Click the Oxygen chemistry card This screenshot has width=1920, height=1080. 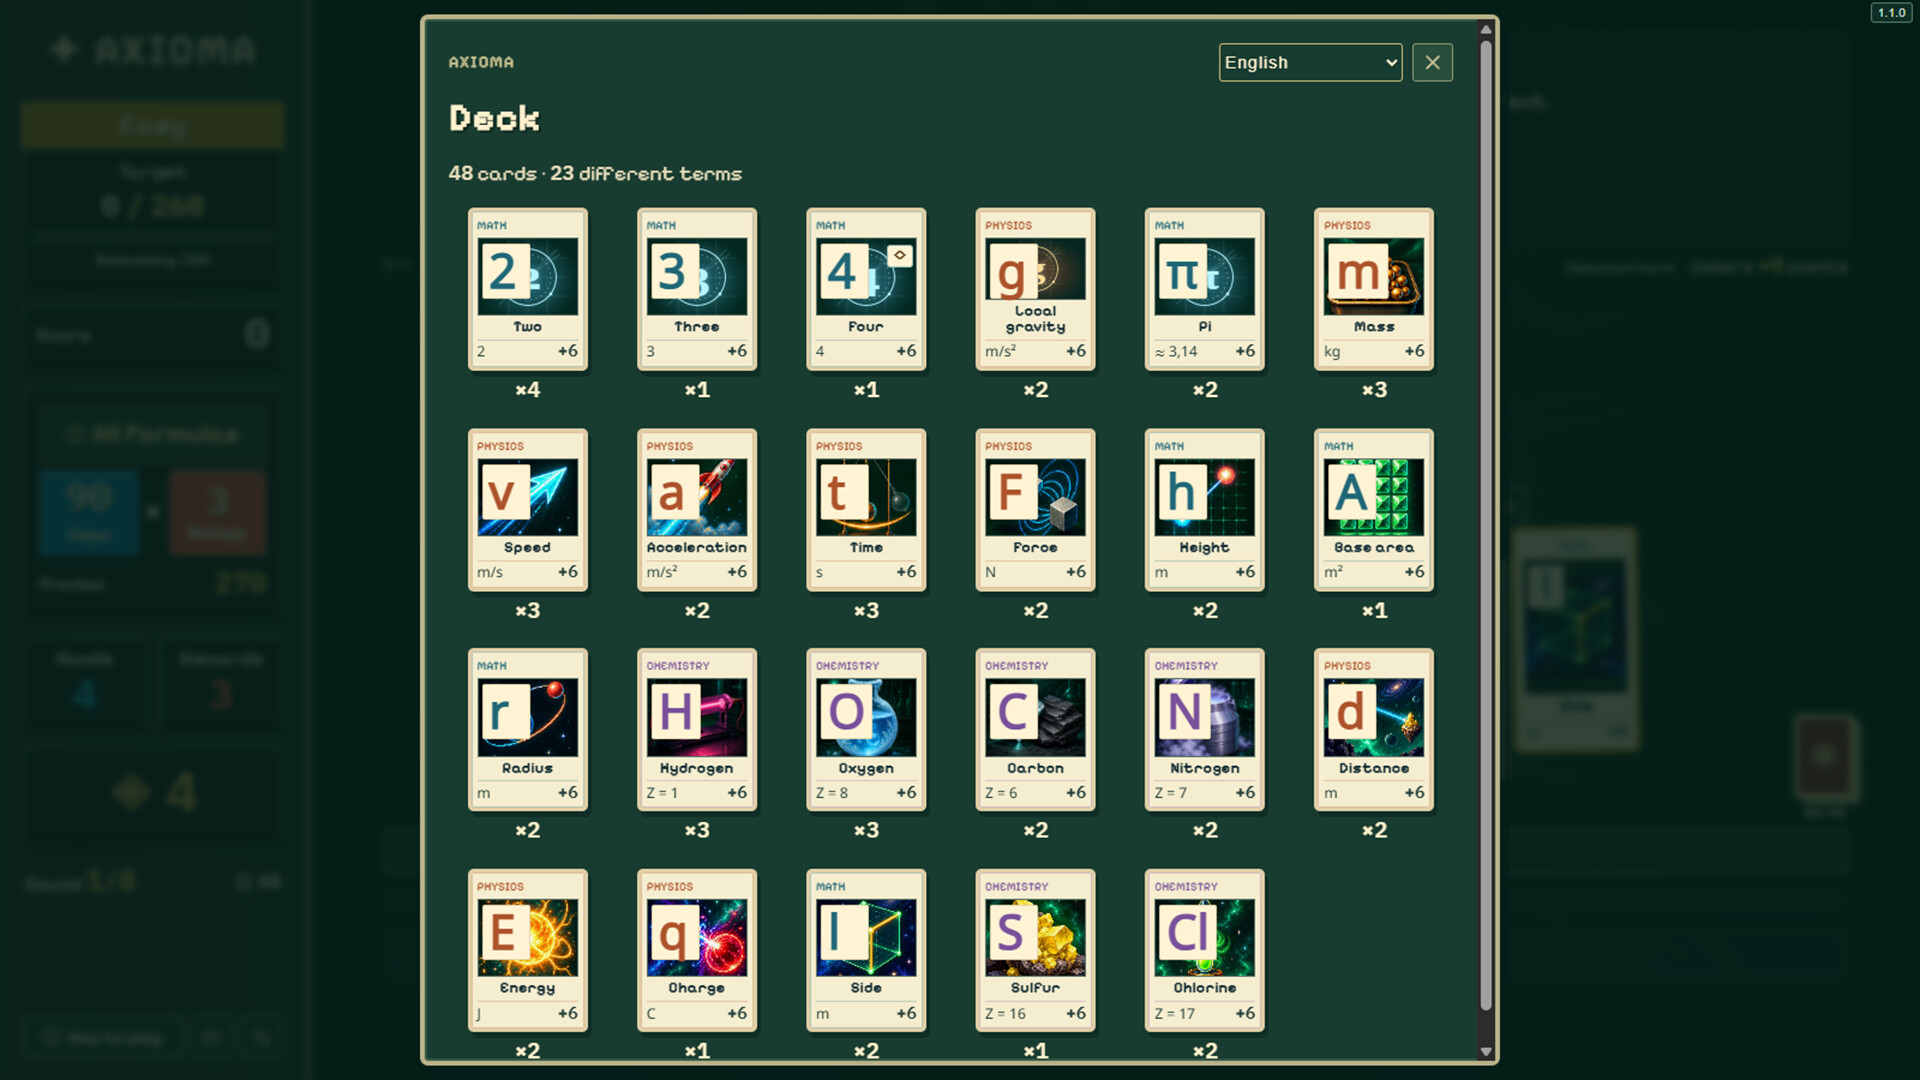[866, 730]
